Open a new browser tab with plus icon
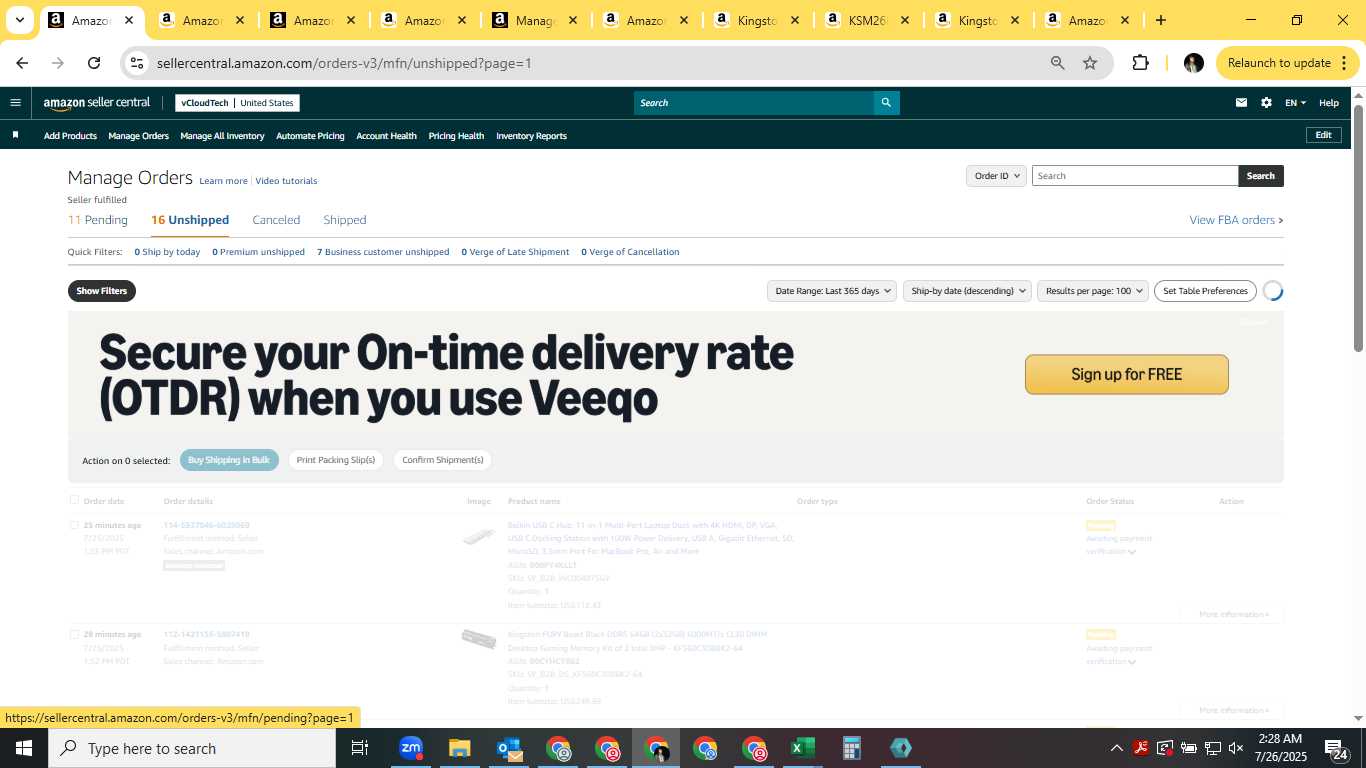 [1160, 20]
